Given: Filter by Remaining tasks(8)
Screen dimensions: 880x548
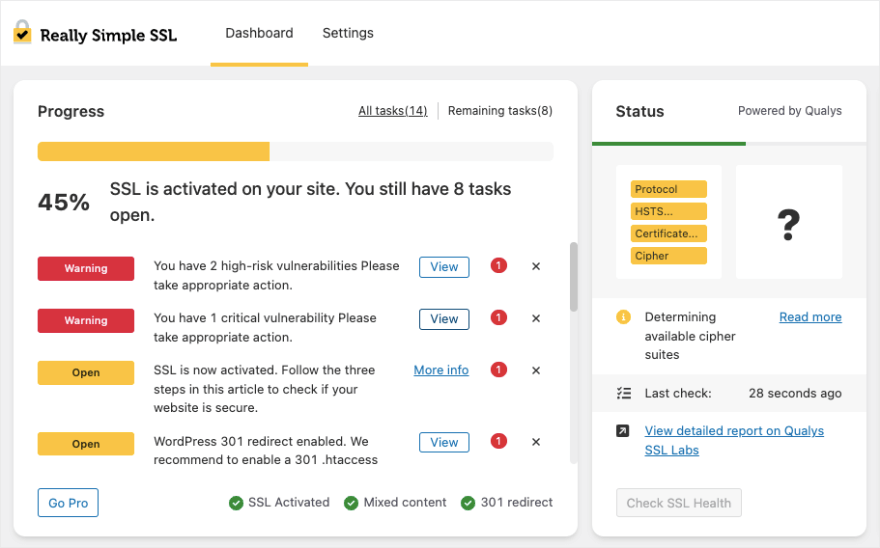Looking at the screenshot, I should (500, 111).
